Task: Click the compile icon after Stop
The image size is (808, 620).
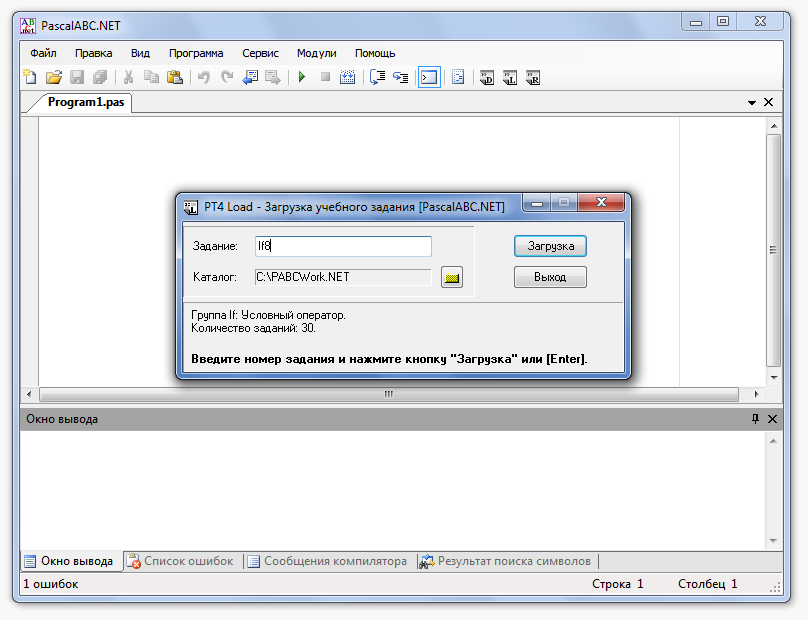Action: coord(347,77)
